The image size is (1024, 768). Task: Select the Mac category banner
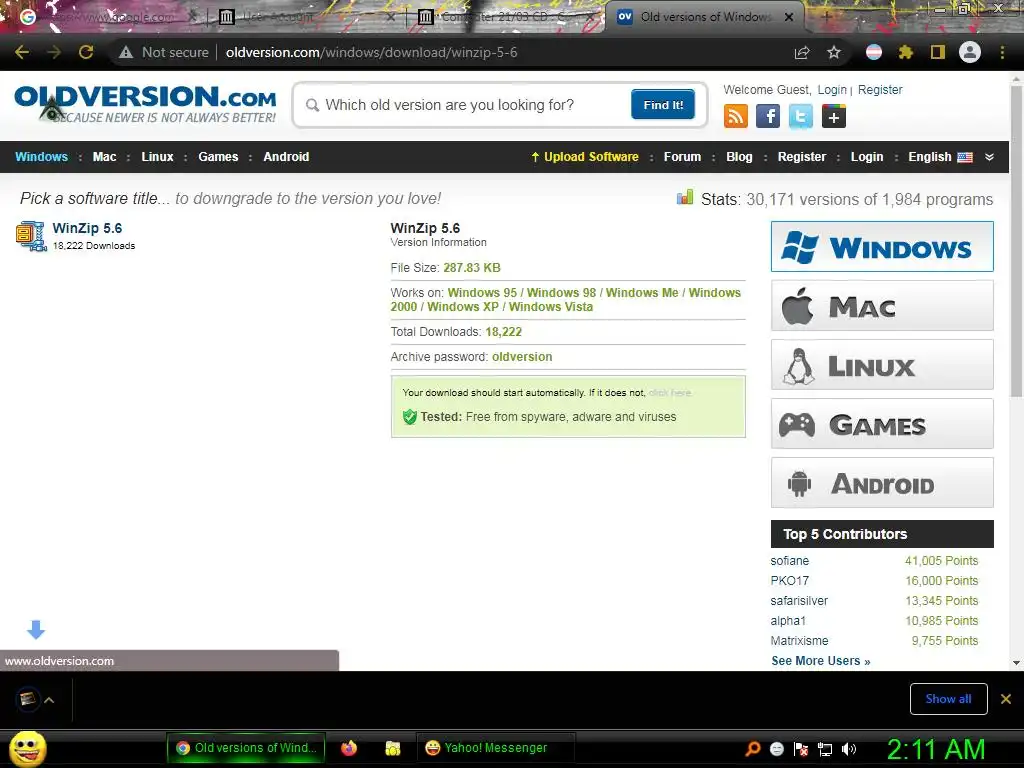(882, 306)
